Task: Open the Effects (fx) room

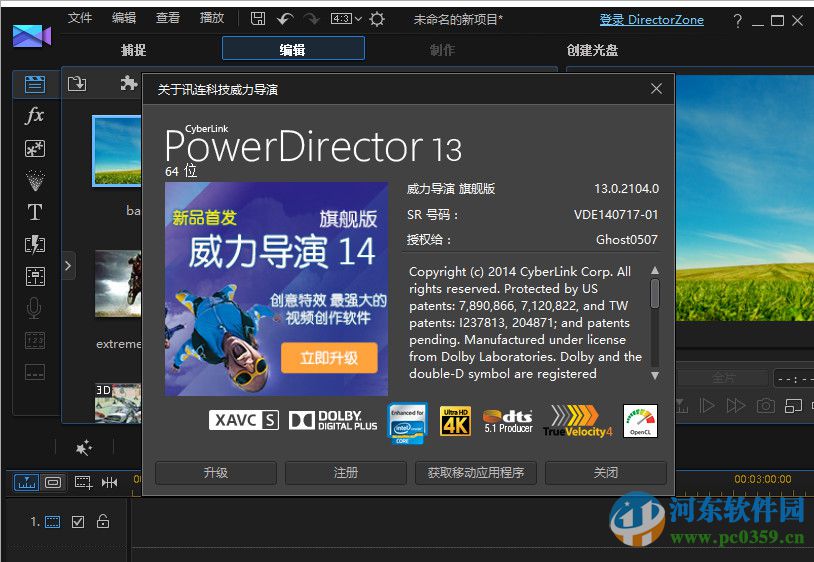Action: pos(35,115)
